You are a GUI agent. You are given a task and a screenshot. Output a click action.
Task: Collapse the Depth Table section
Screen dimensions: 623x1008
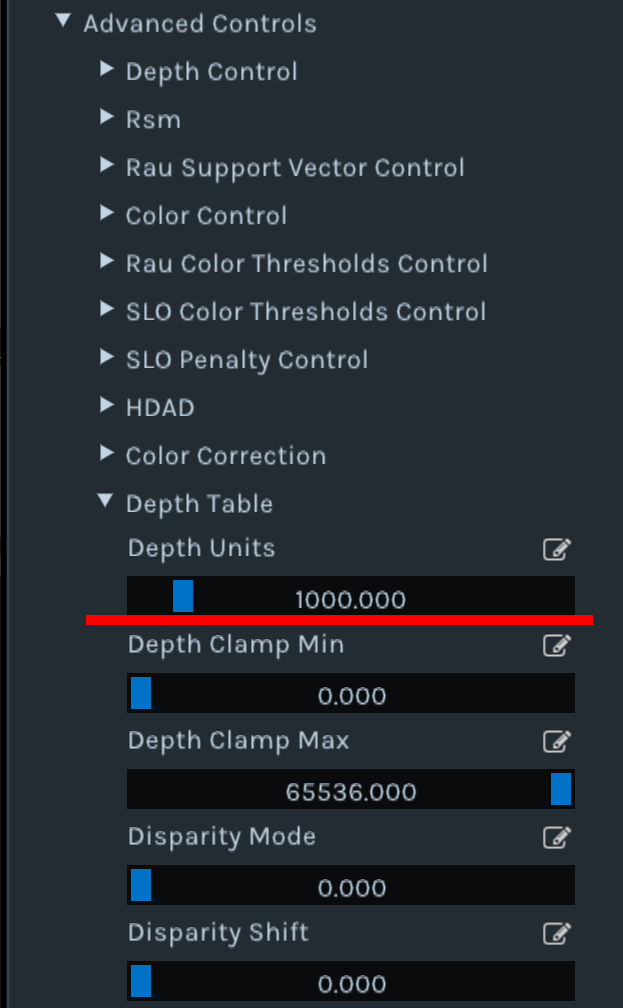click(x=105, y=501)
